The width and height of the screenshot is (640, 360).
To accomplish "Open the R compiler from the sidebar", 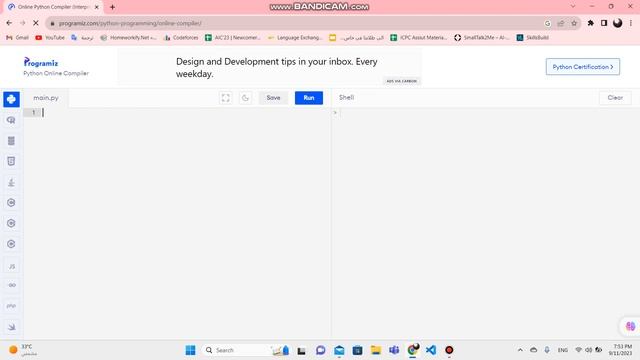I will pyautogui.click(x=11, y=120).
